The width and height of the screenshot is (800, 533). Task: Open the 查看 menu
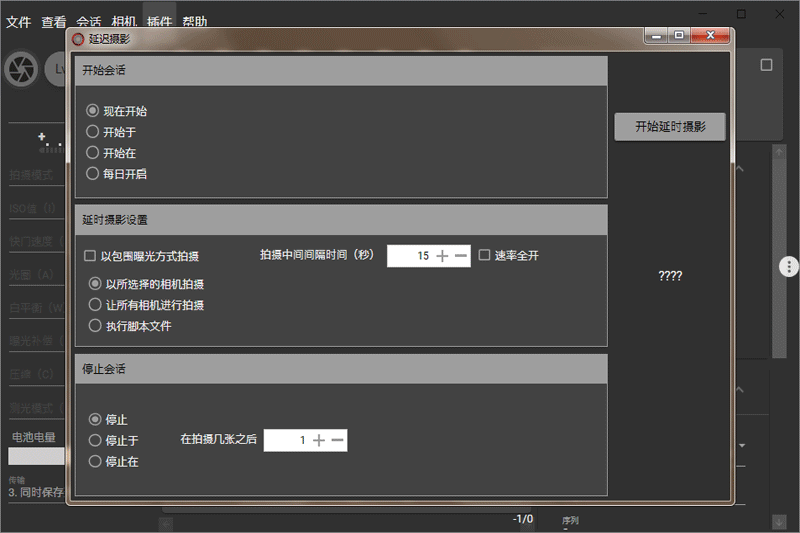(54, 22)
